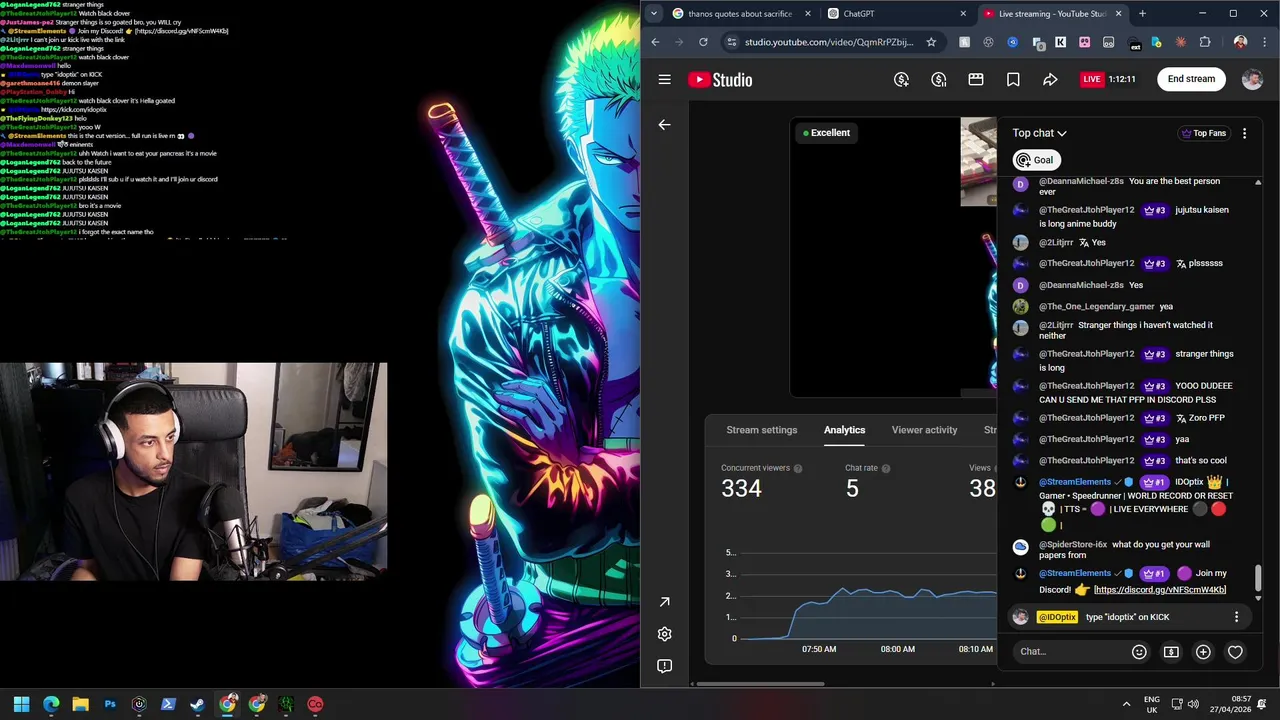Reload the page in Chrome
Image resolution: width=1280 pixels, height=720 pixels.
pos(703,42)
